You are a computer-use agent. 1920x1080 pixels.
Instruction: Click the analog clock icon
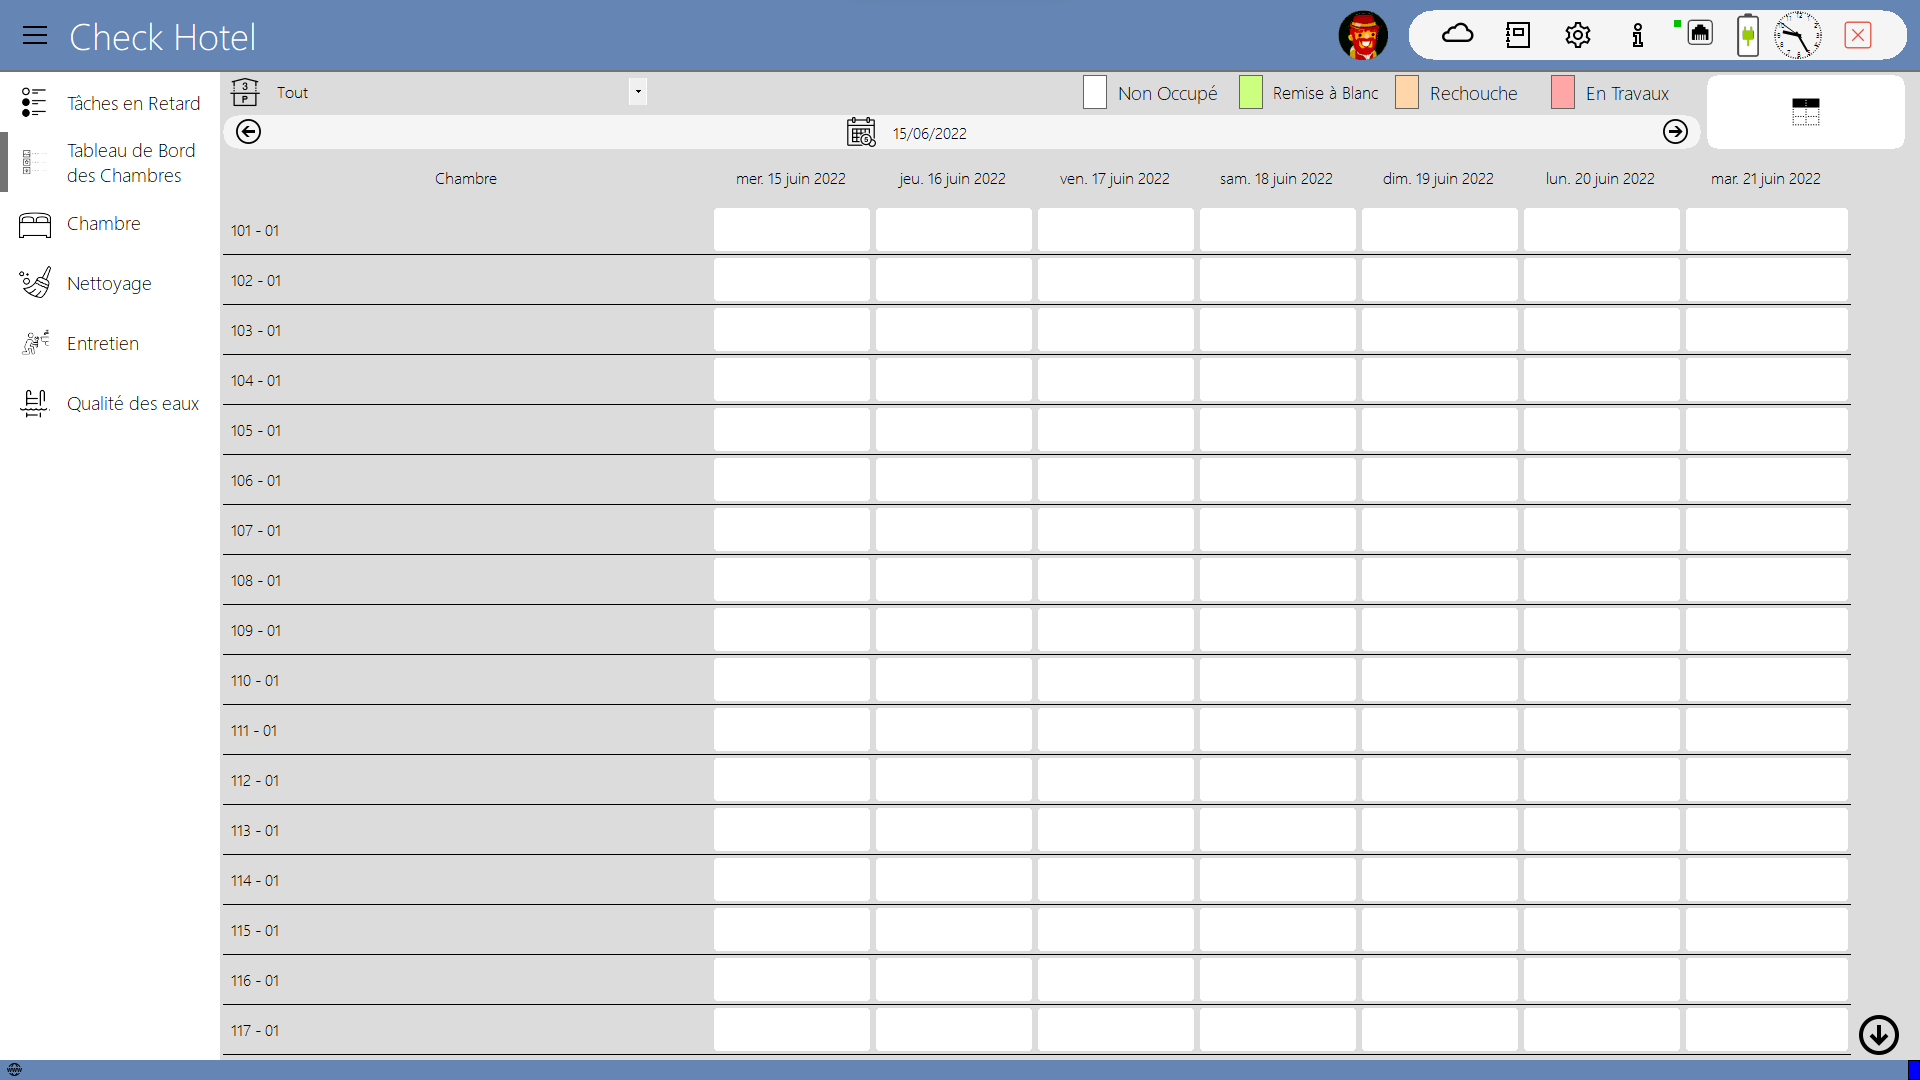tap(1797, 36)
